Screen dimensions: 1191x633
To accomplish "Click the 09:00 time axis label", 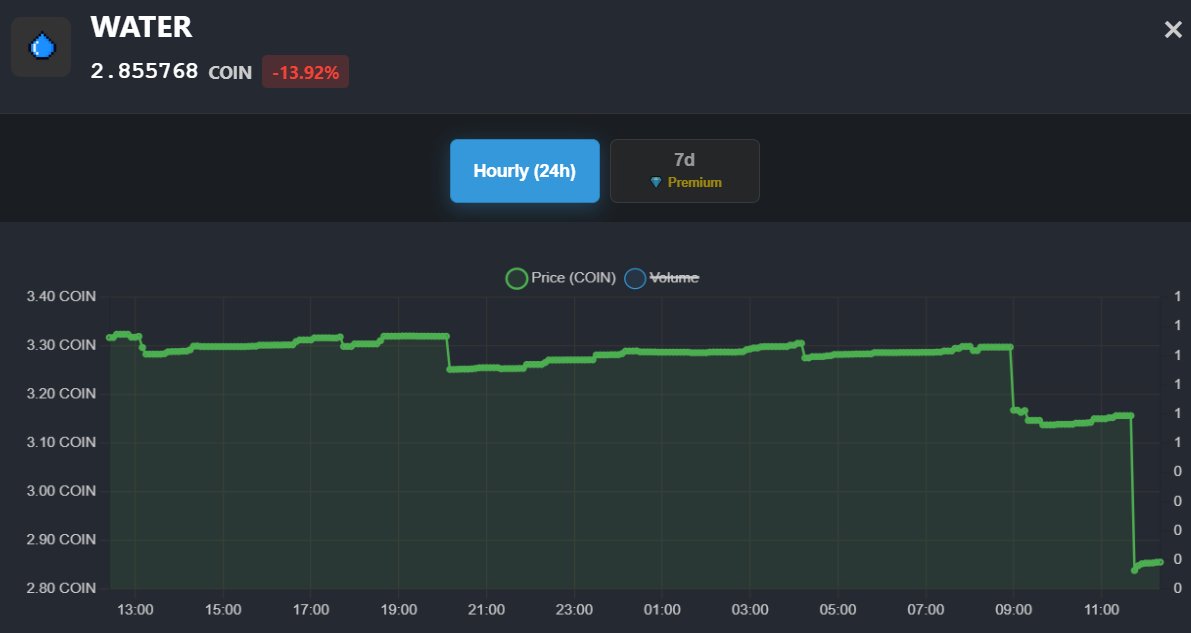I will [x=1013, y=609].
